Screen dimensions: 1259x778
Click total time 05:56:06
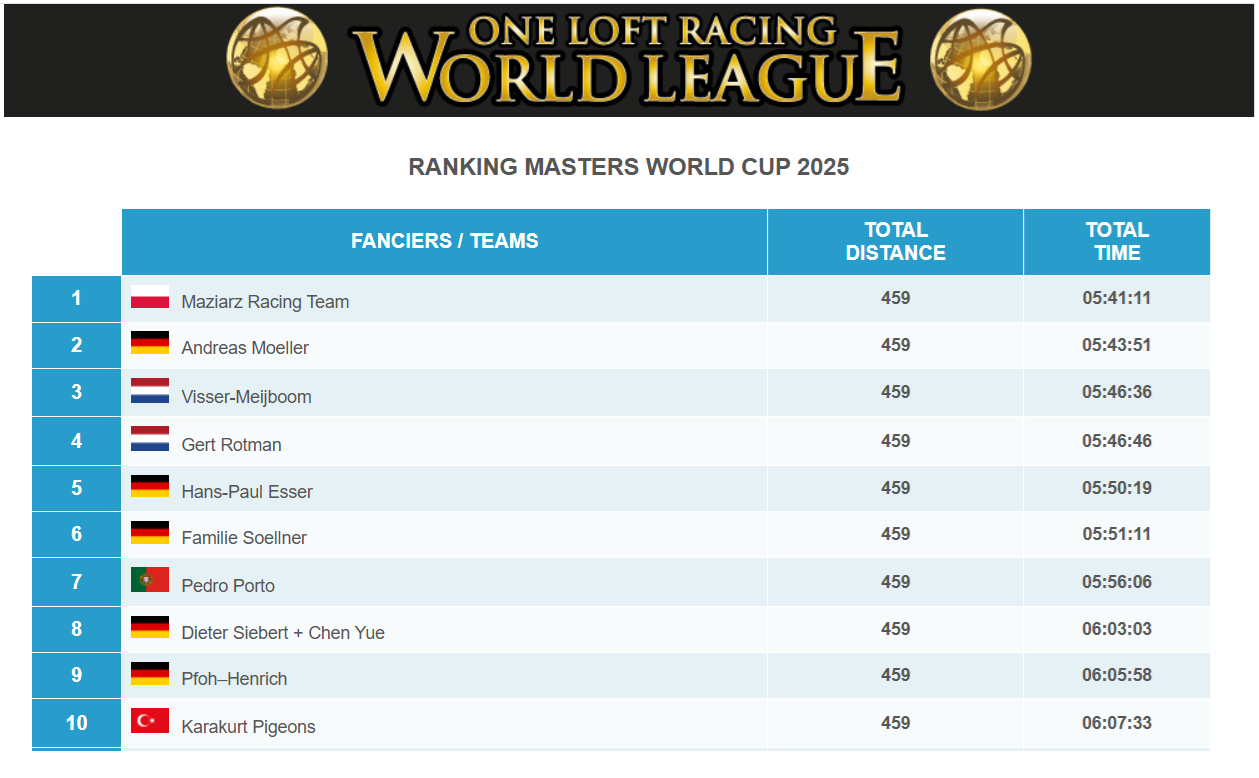coord(1117,582)
